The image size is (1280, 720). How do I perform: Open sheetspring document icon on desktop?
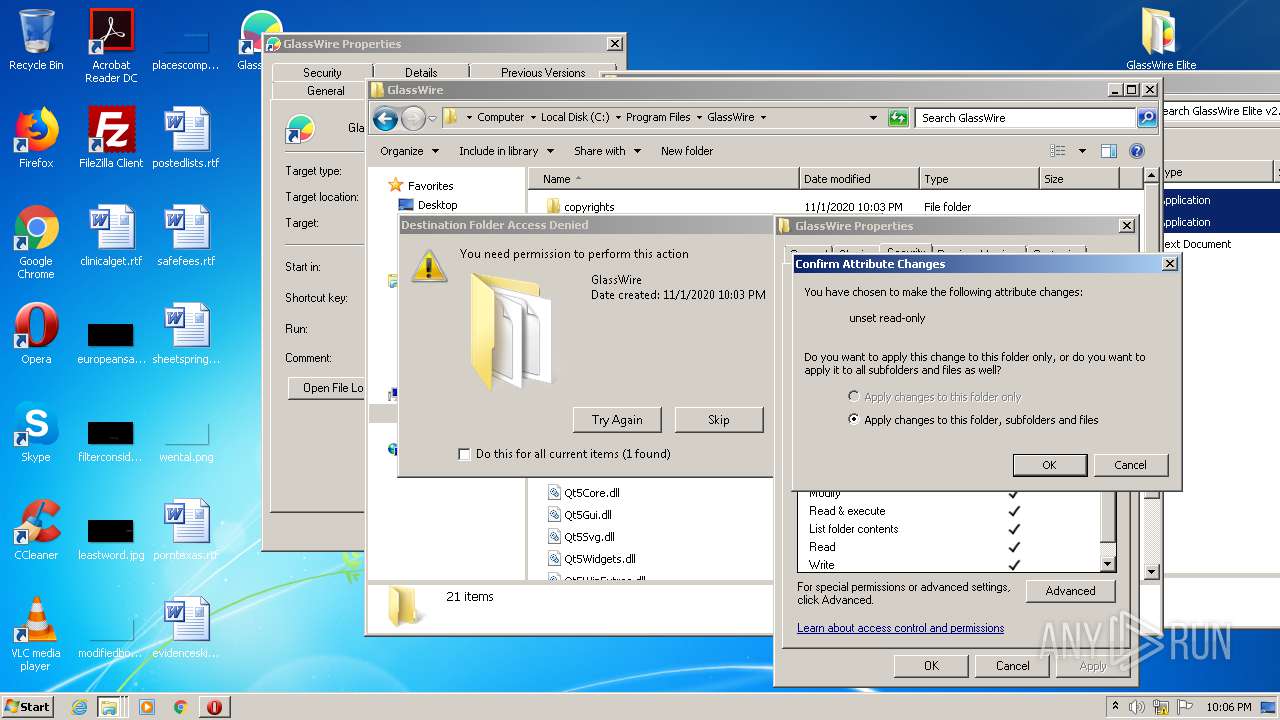186,334
